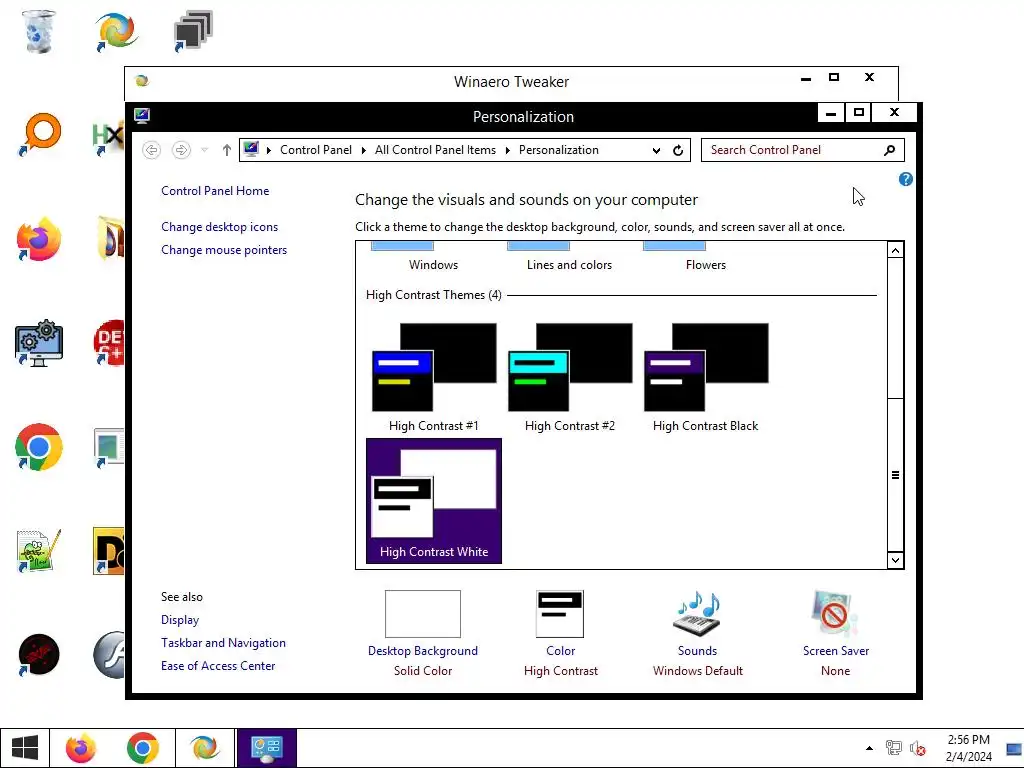This screenshot has height=768, width=1024.
Task: Open the Color high contrast icon
Action: pyautogui.click(x=560, y=614)
